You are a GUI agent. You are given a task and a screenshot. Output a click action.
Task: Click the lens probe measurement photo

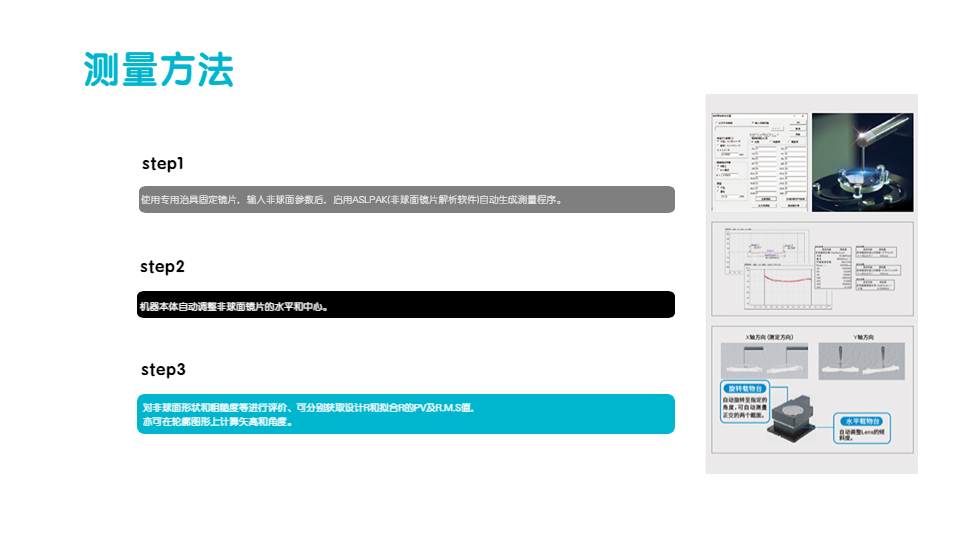(861, 161)
